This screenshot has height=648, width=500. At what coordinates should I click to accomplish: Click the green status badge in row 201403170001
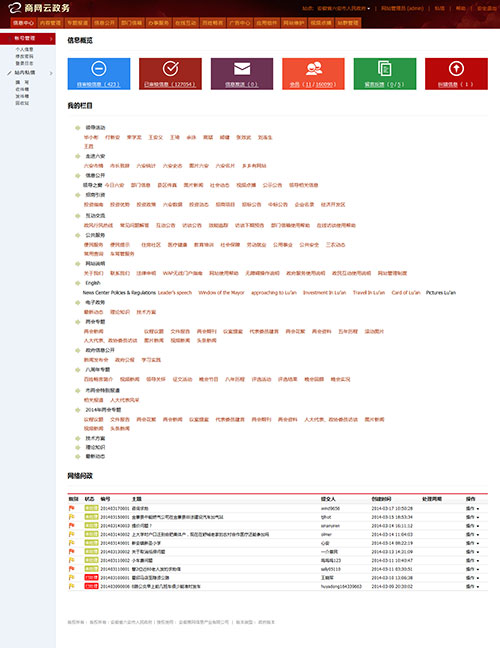[x=91, y=508]
